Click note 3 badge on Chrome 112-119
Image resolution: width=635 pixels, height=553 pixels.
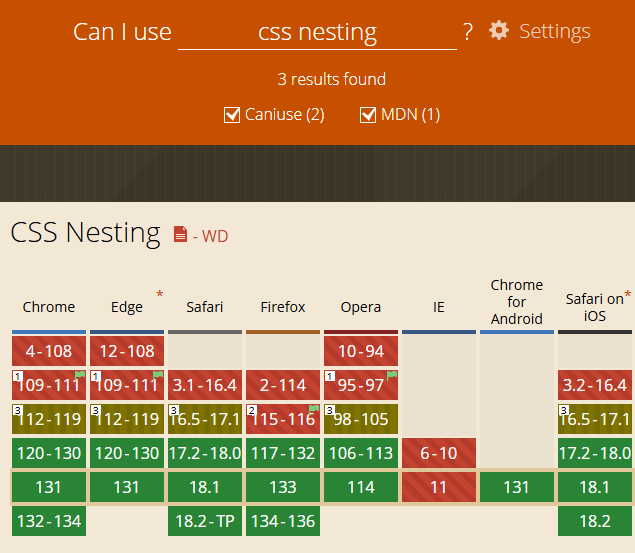(x=17, y=410)
